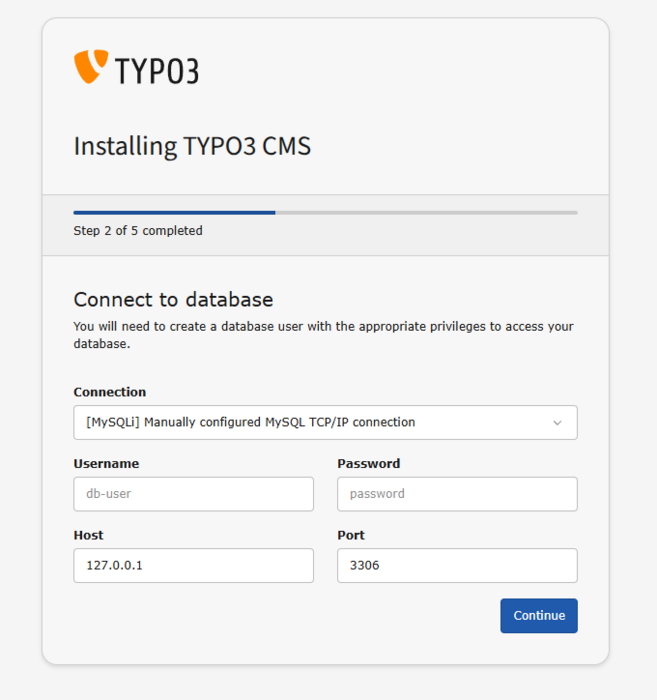Click the 'Password' field label
This screenshot has height=700, width=657.
click(x=369, y=463)
